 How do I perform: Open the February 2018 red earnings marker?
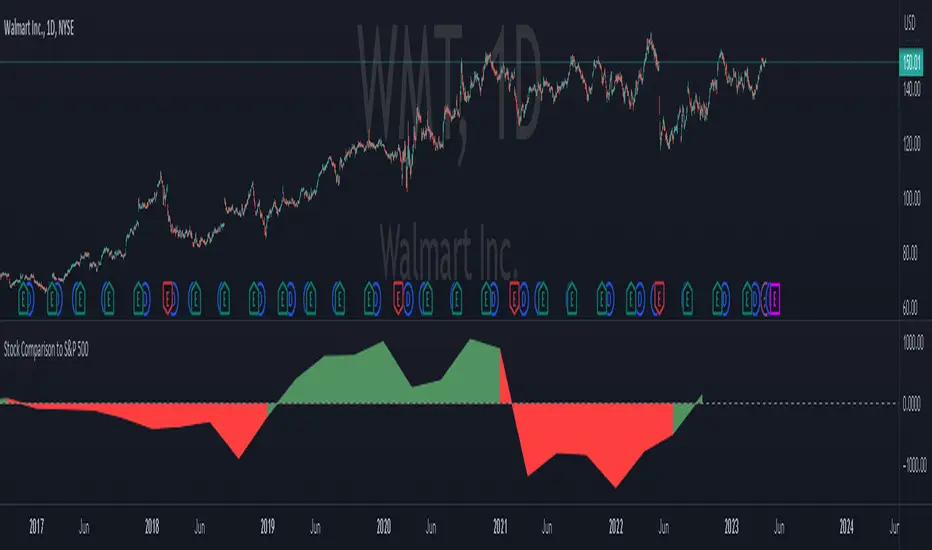click(x=168, y=298)
